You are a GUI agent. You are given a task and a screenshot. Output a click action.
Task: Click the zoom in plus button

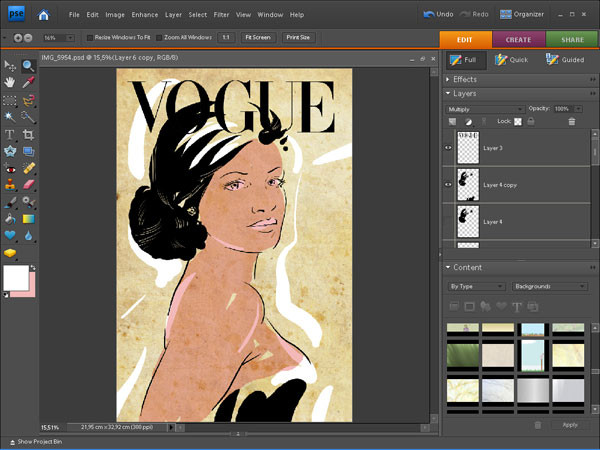tap(18, 38)
